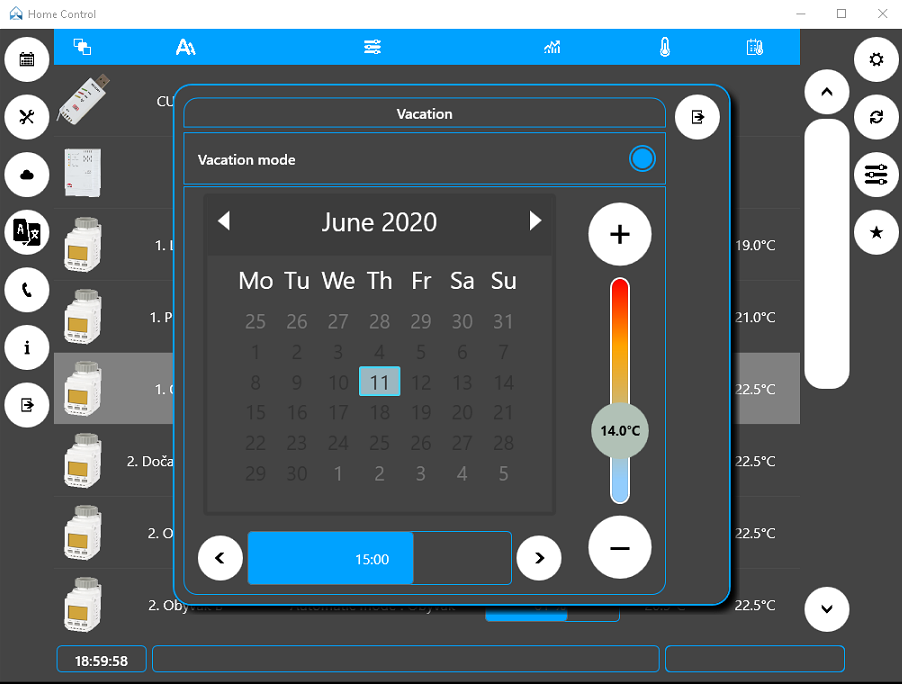Switch to the statistics chart tab
The width and height of the screenshot is (902, 684).
[x=552, y=47]
